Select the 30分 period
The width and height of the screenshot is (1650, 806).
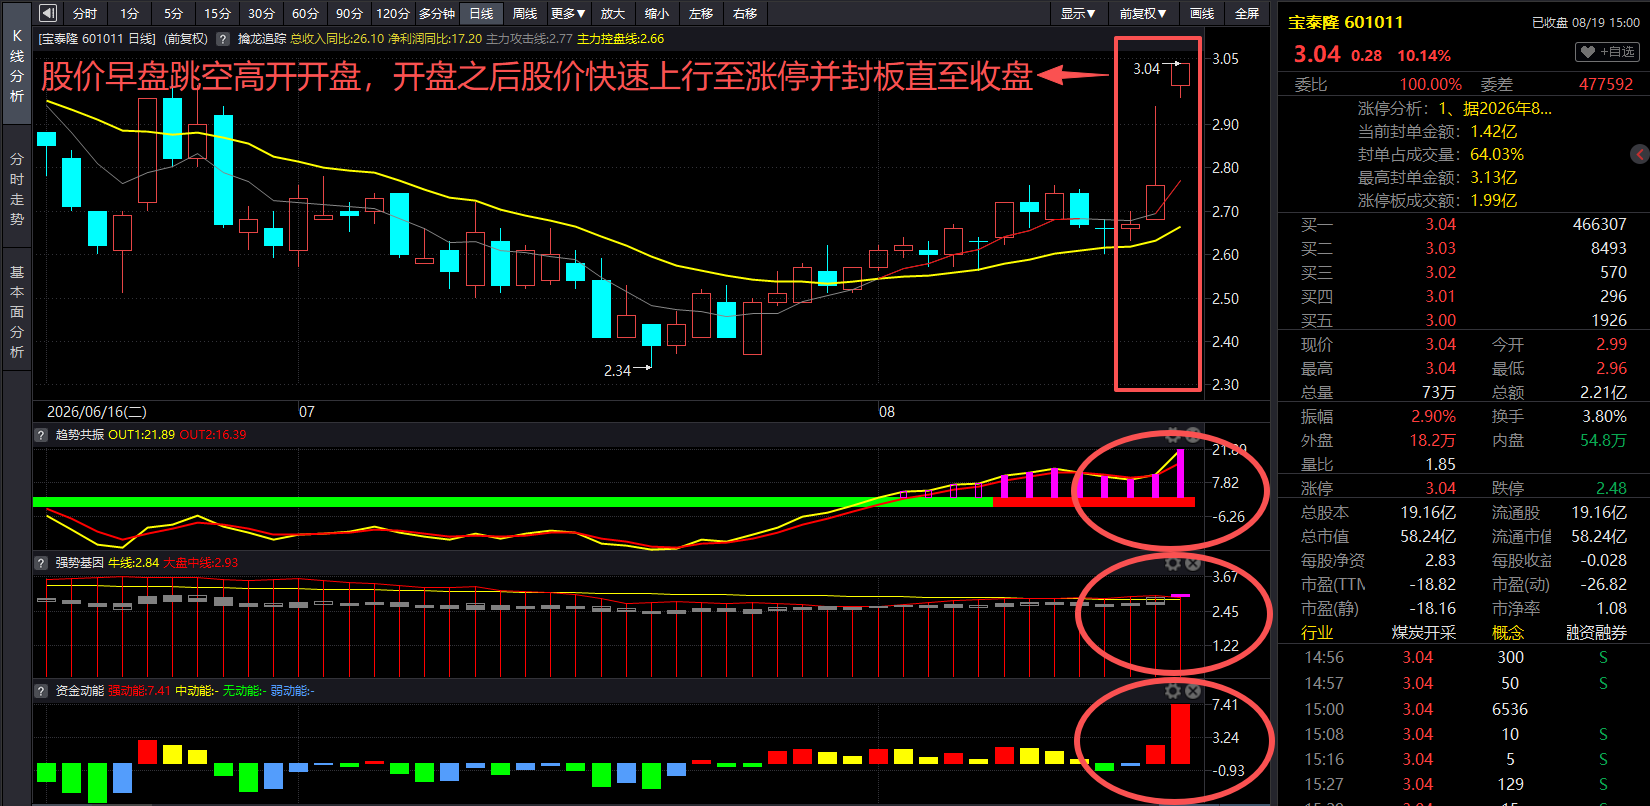coord(261,13)
